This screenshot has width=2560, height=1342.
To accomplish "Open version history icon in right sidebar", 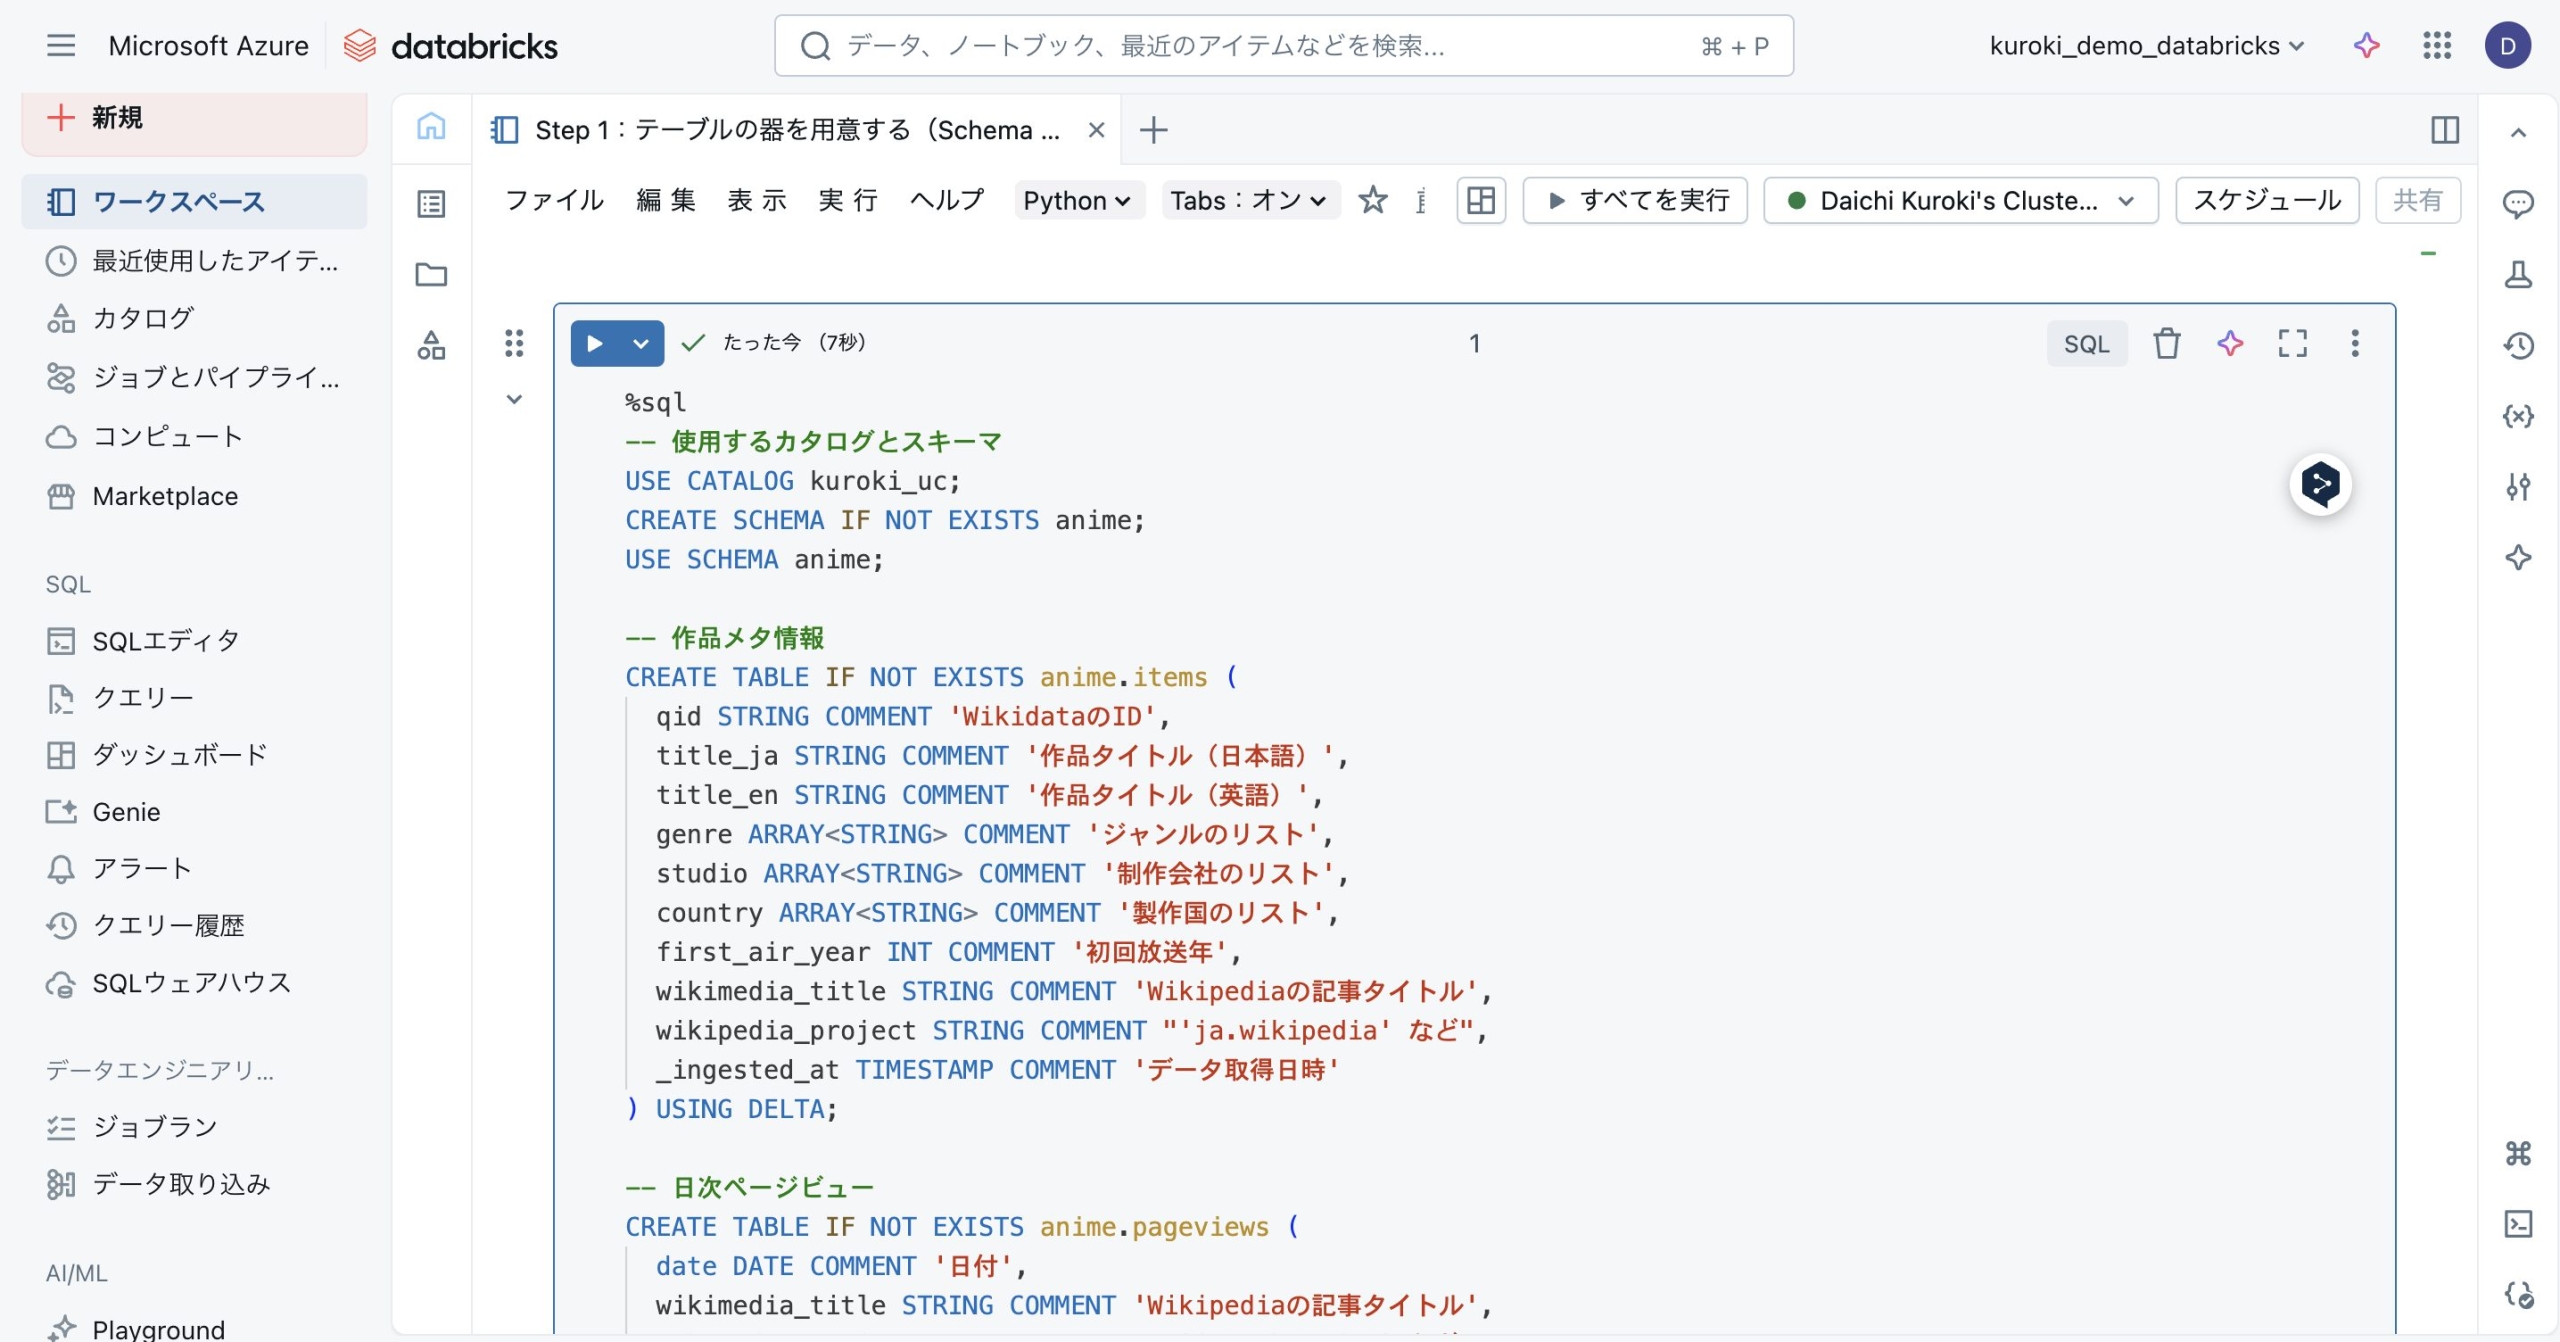I will pyautogui.click(x=2518, y=346).
